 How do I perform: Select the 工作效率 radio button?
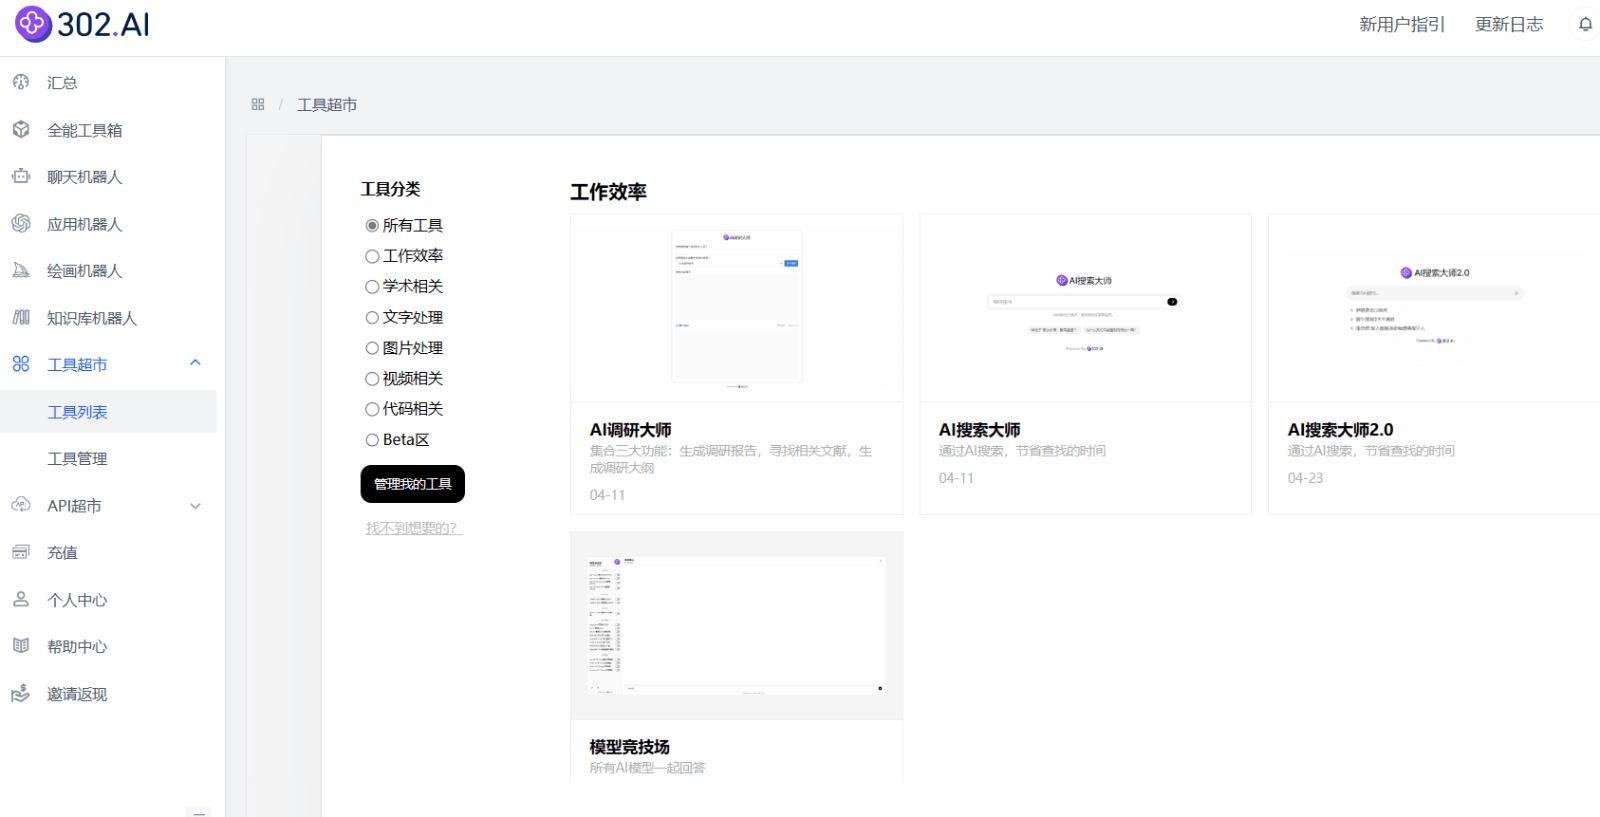(x=372, y=256)
